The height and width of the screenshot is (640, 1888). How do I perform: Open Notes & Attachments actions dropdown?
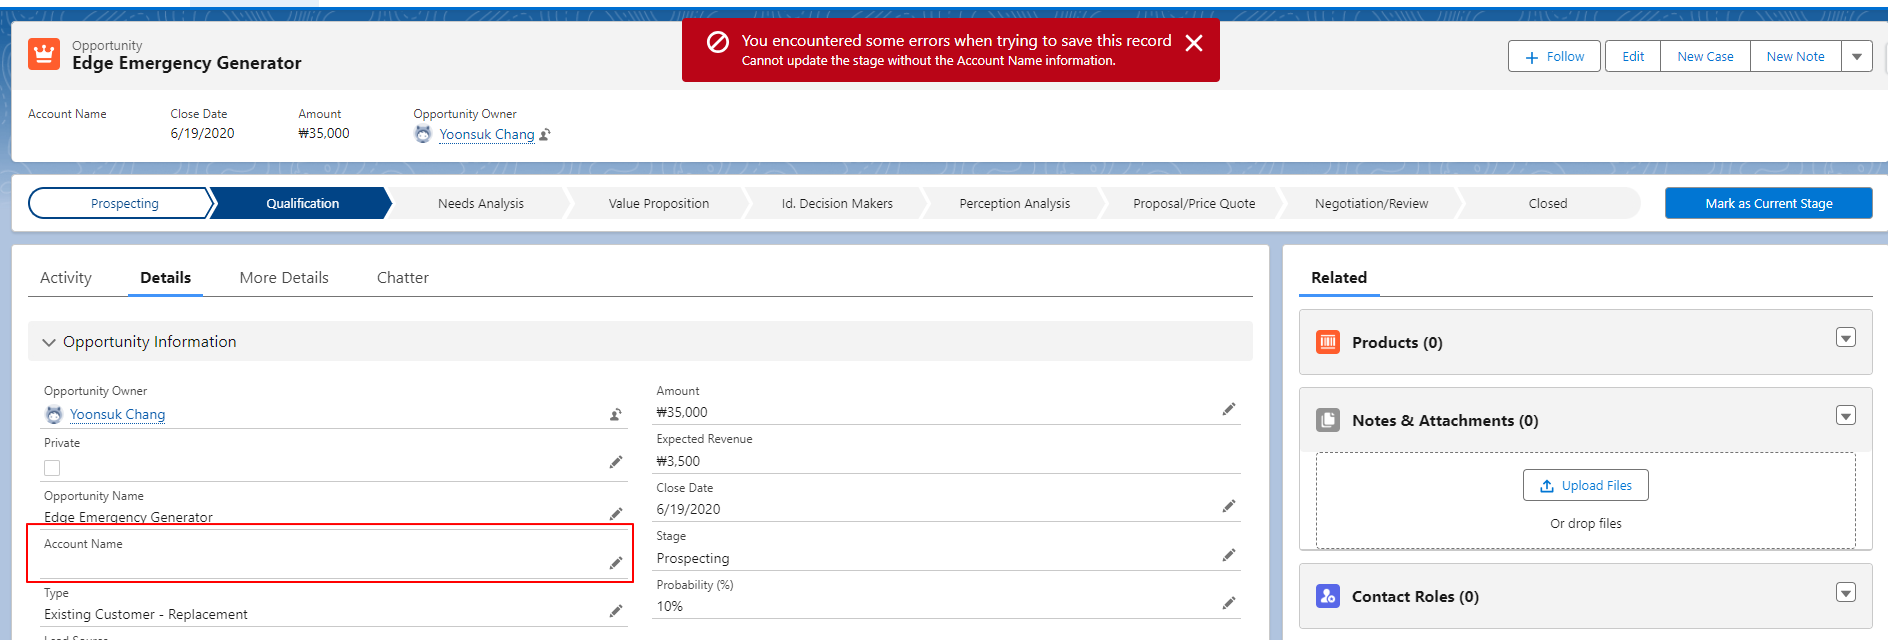click(x=1846, y=416)
